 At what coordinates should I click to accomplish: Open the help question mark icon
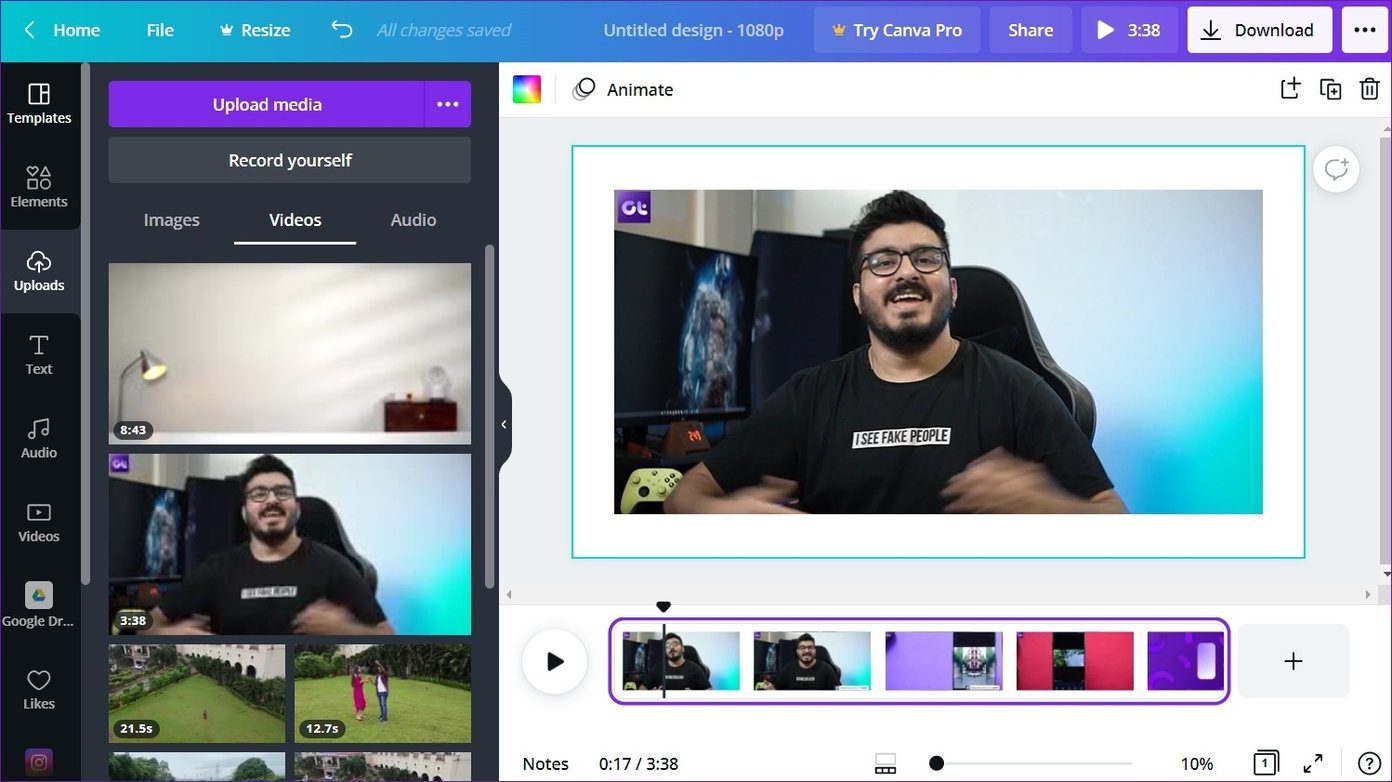coord(1369,763)
